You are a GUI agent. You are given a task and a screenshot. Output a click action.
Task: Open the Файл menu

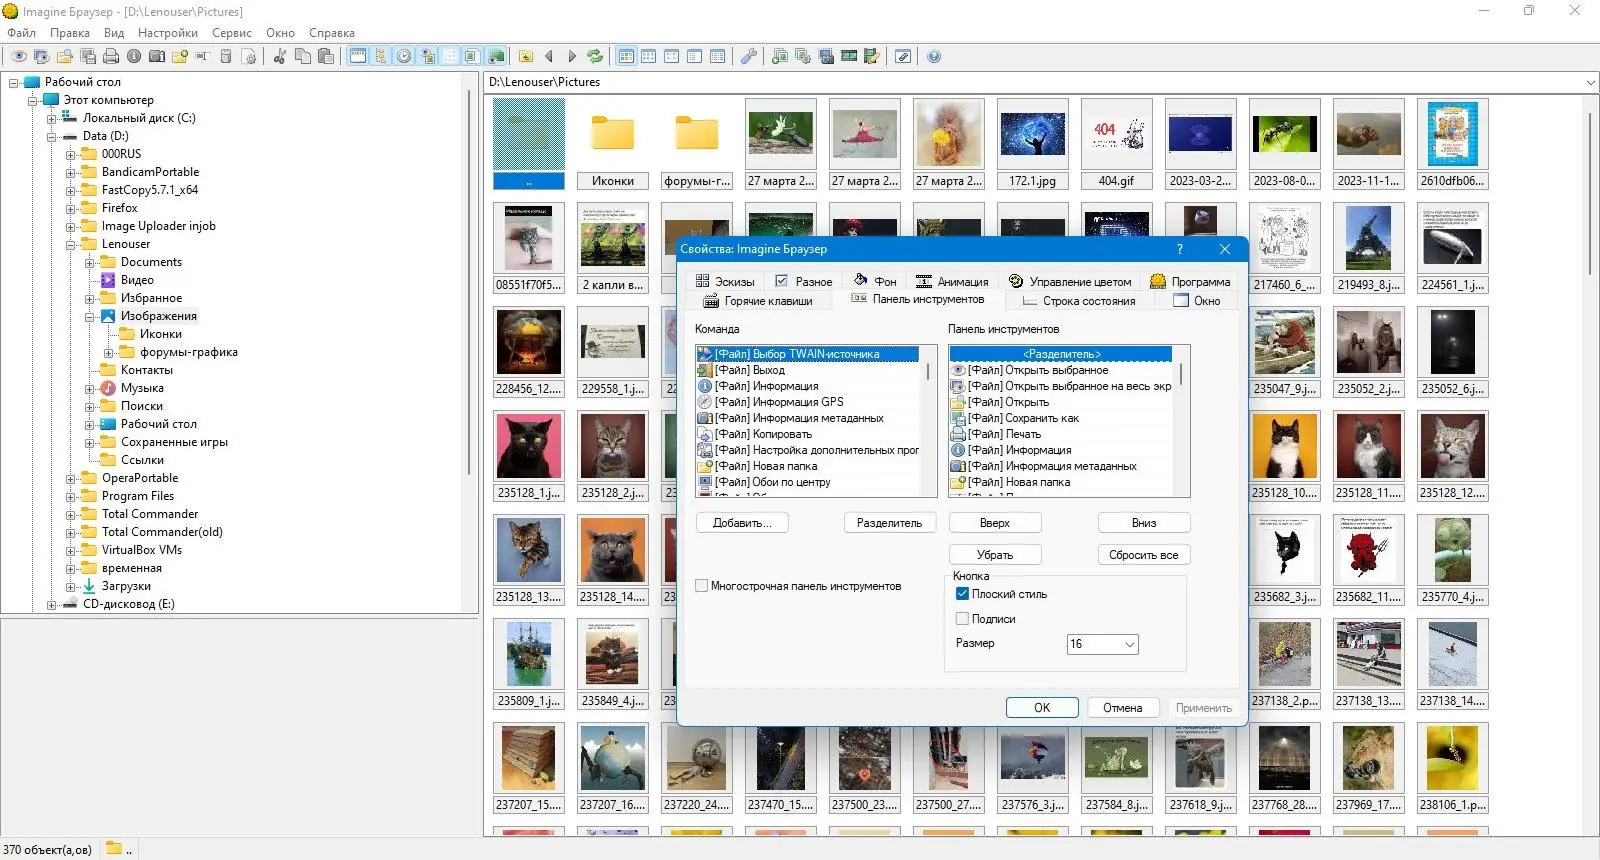21,33
